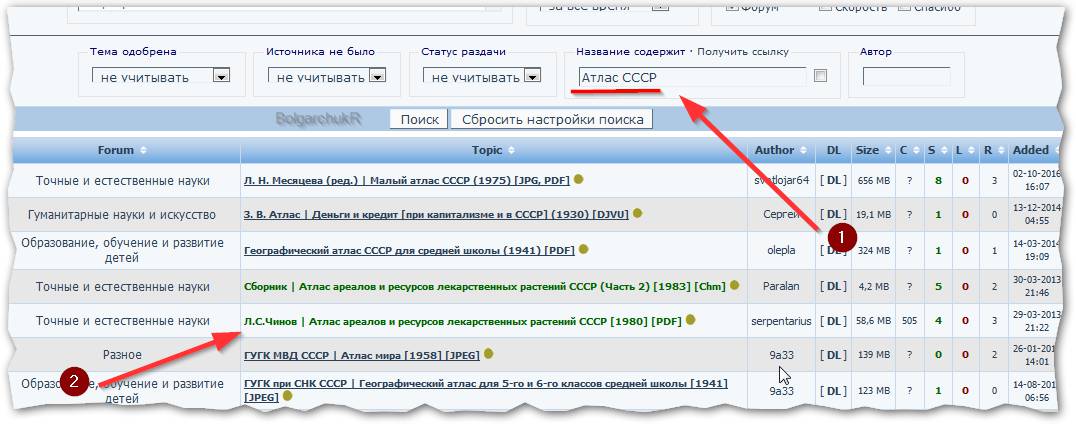The width and height of the screenshot is (1076, 424).
Task: Open author olepla profile
Action: [x=781, y=250]
